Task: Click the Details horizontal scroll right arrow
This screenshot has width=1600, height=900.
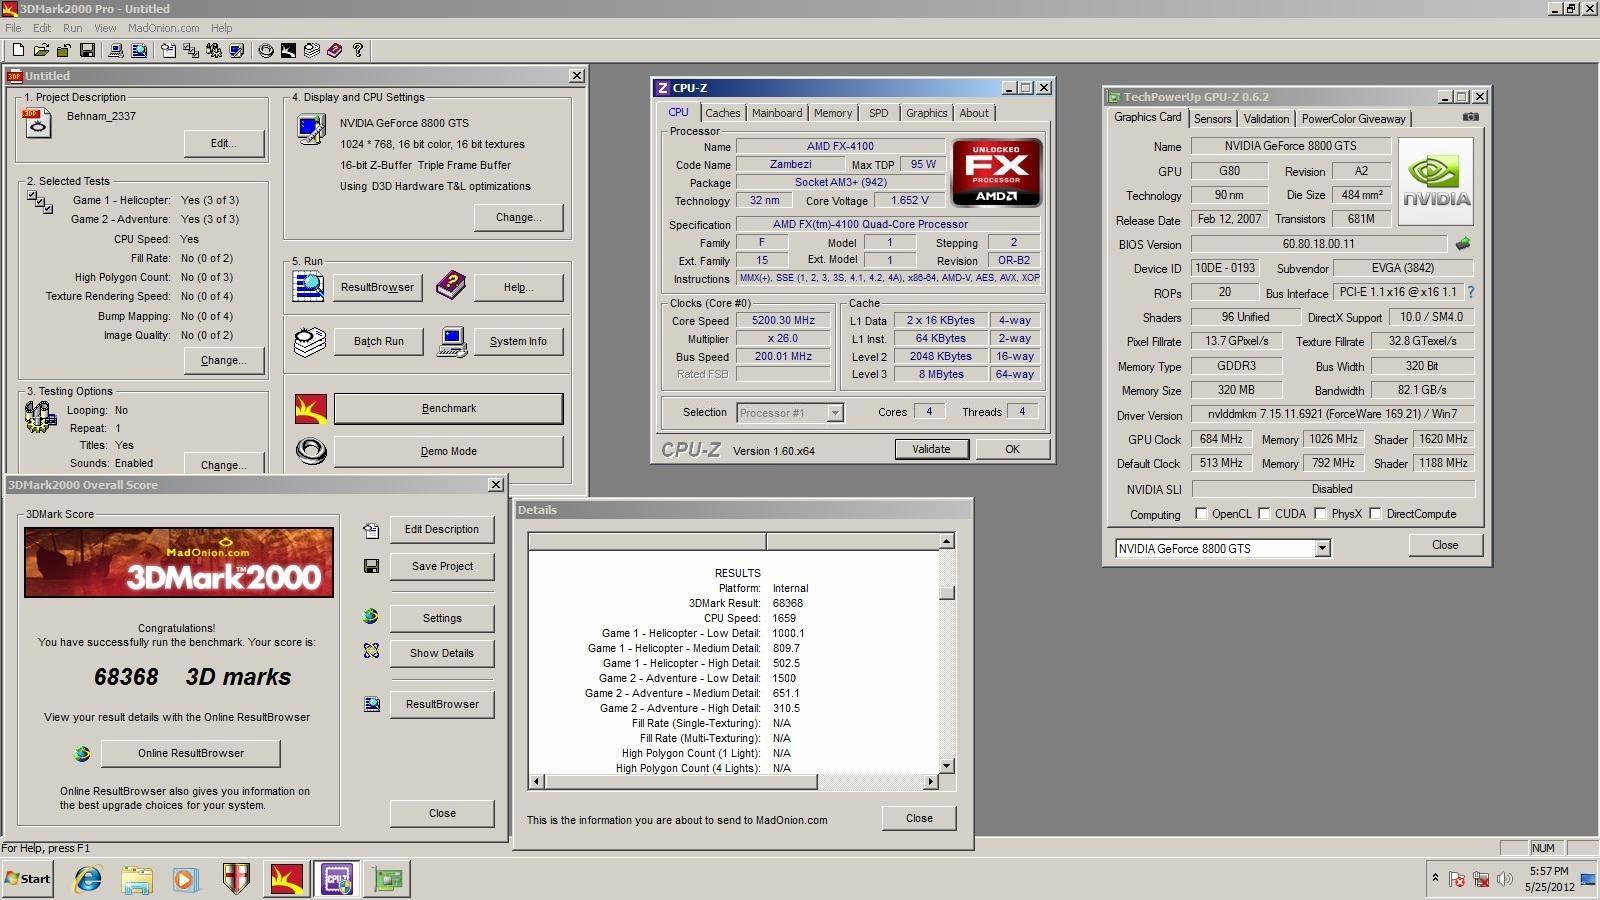Action: (x=931, y=781)
